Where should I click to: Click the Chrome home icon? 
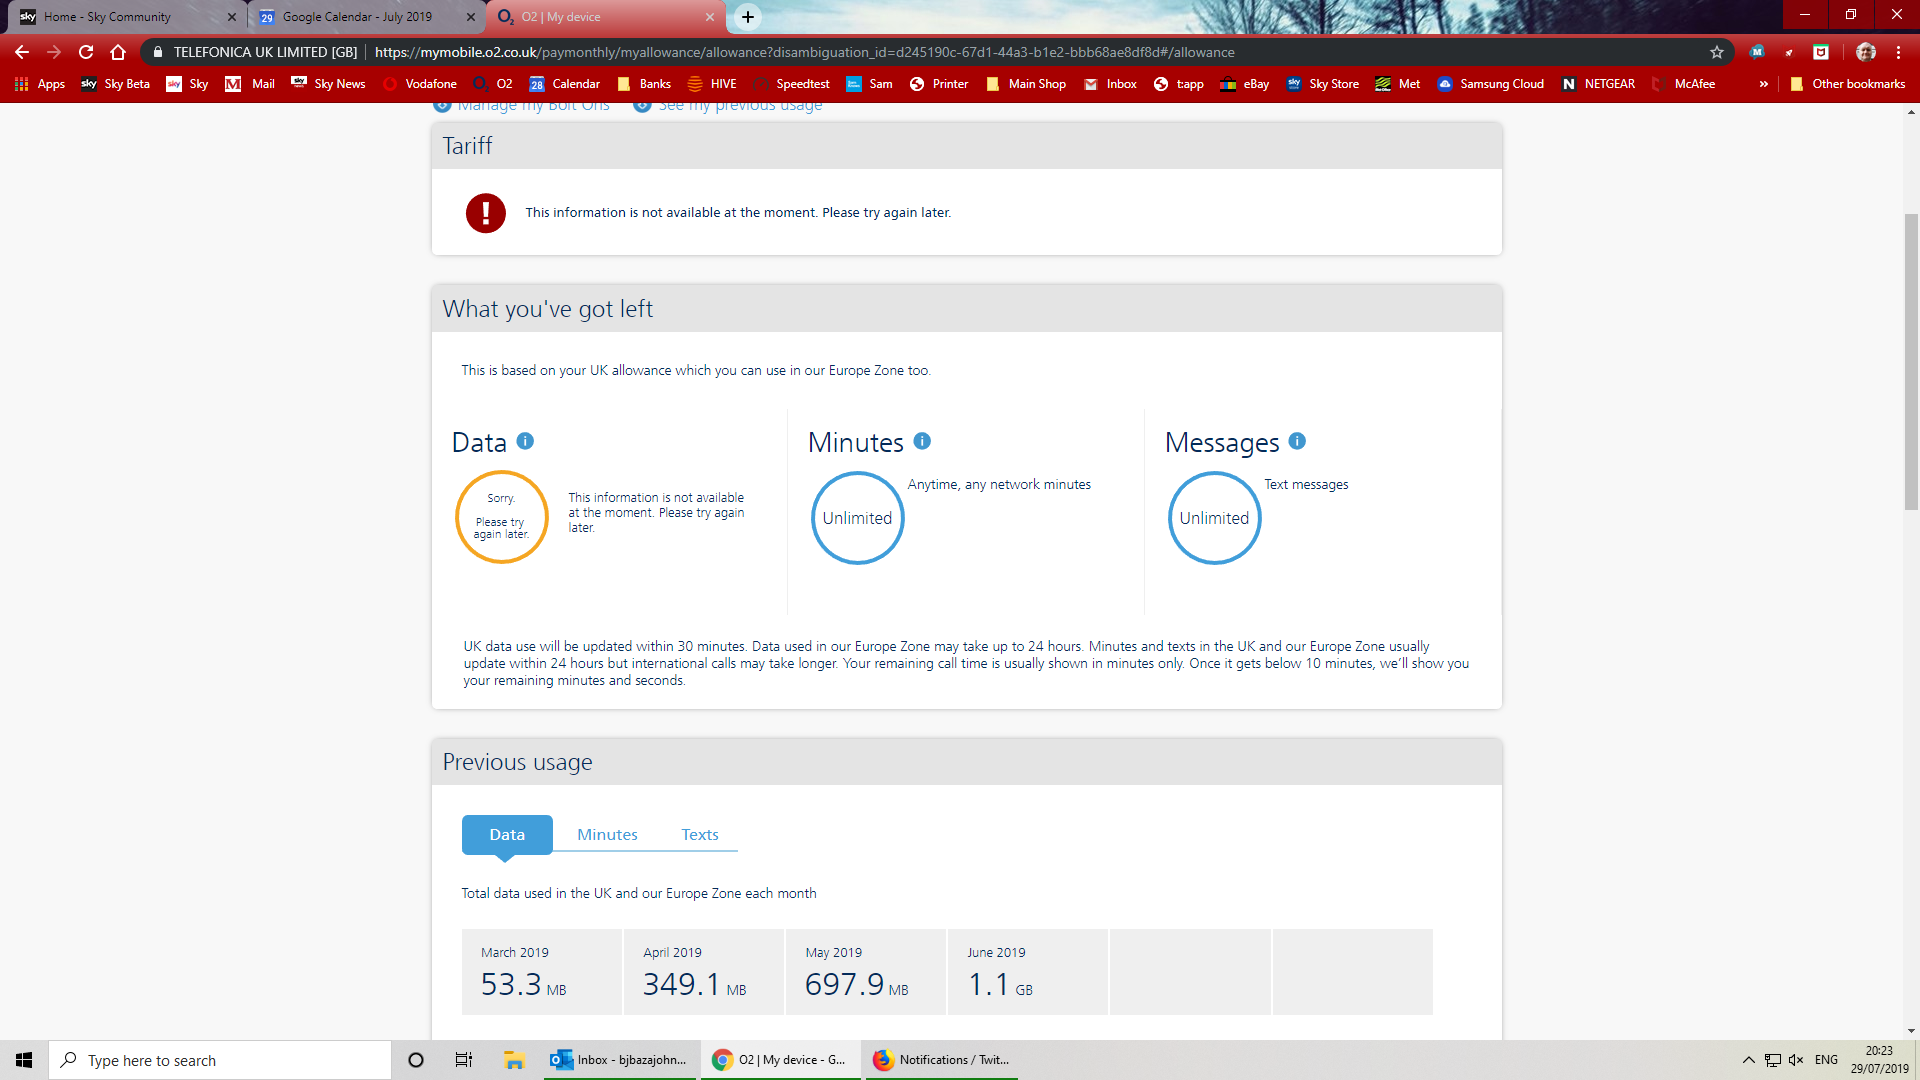[x=118, y=52]
